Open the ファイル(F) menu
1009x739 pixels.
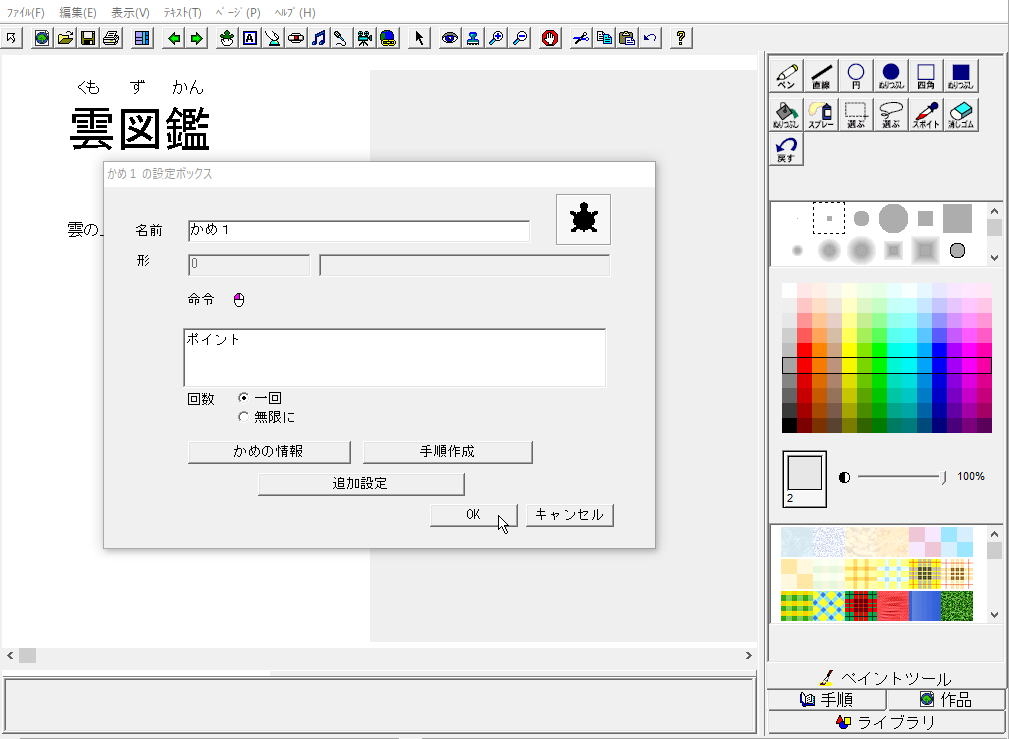pyautogui.click(x=26, y=13)
